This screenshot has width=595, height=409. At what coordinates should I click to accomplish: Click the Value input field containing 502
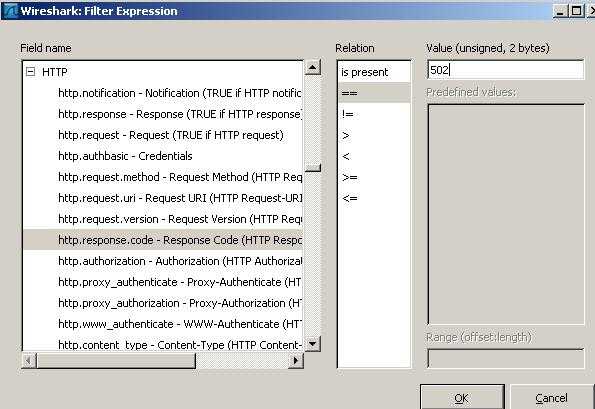(505, 70)
